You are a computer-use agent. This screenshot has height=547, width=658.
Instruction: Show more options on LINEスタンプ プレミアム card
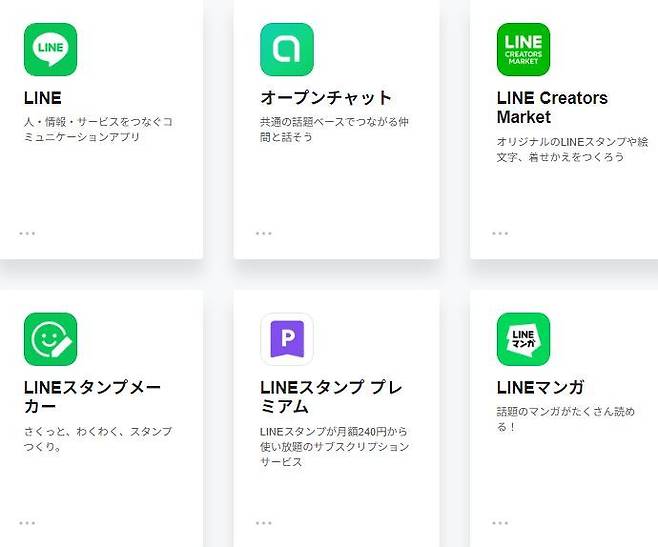coord(263,522)
